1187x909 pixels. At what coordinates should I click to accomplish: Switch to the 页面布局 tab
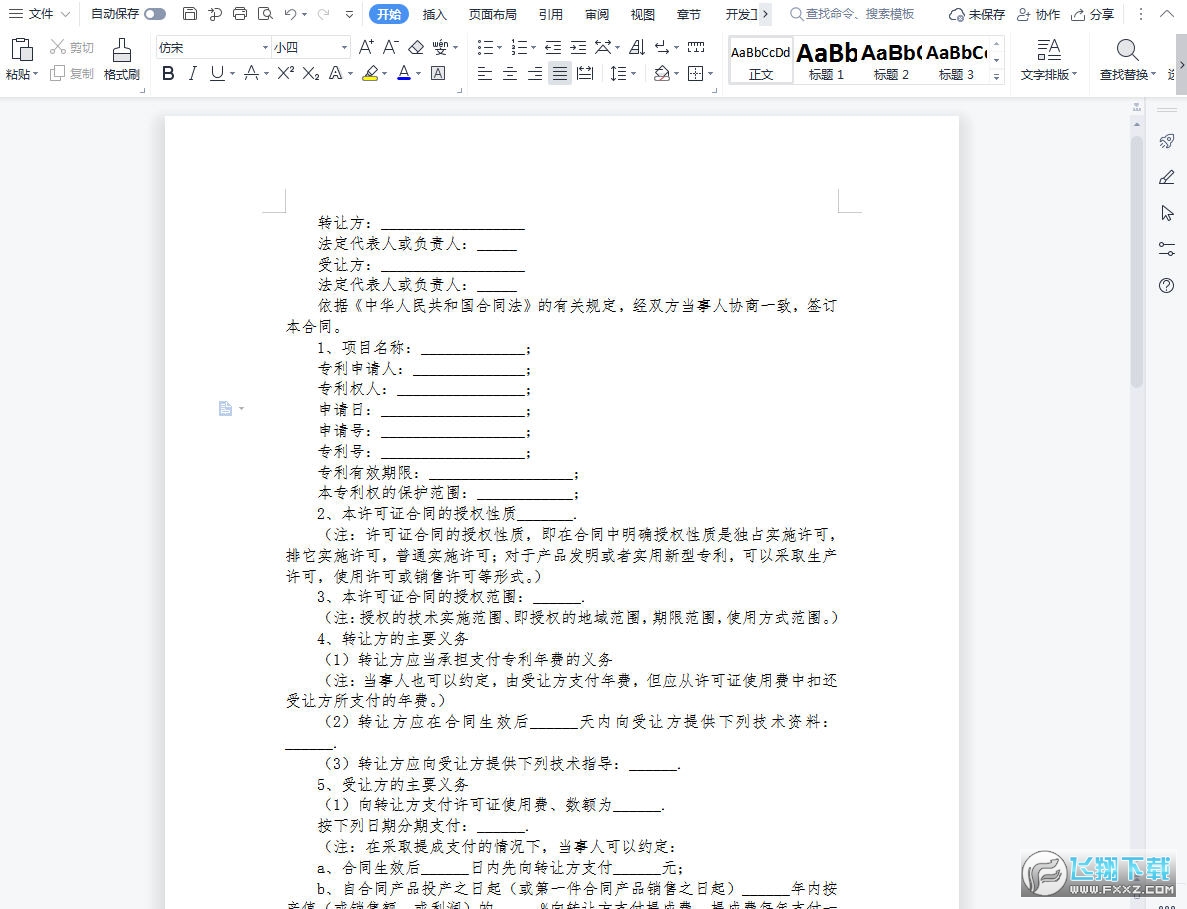pyautogui.click(x=493, y=14)
